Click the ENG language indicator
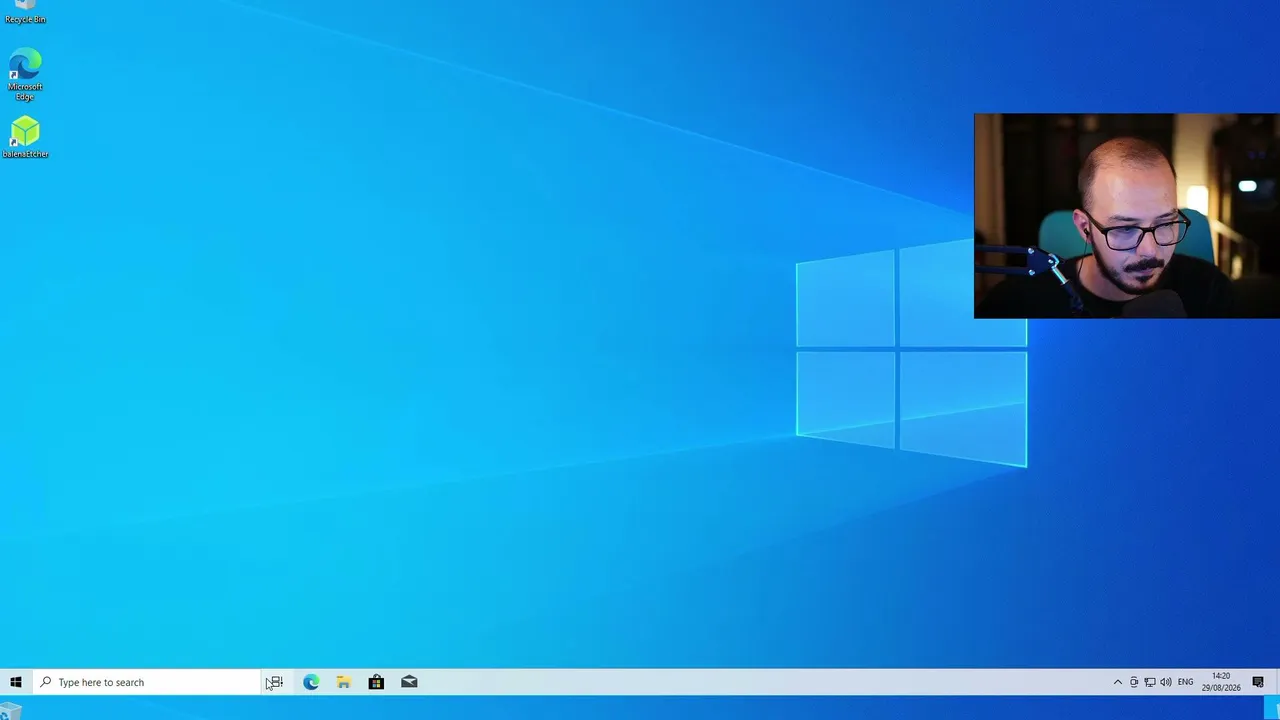Screen dimensions: 1280x720 point(1185,682)
